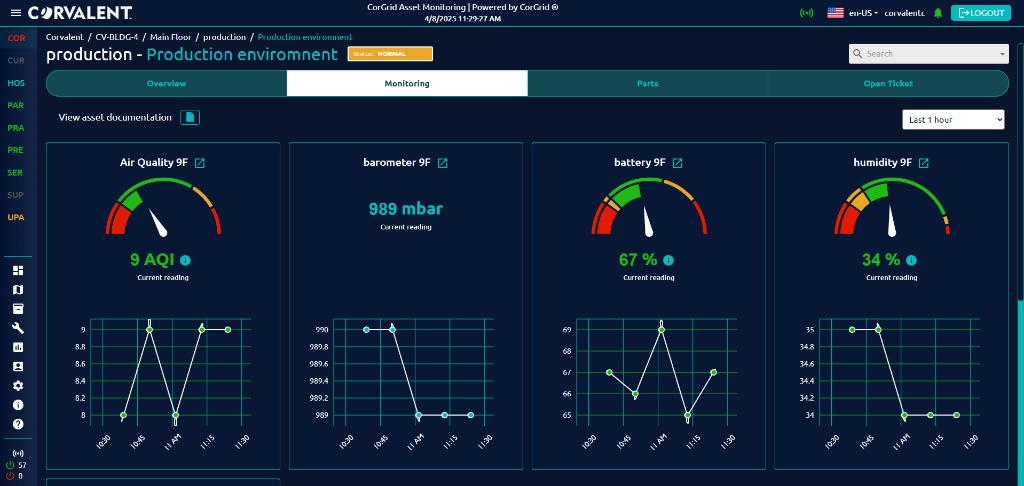Screen dimensions: 1024x486
Task: Click the sidebar signal status icon
Action: point(18,453)
